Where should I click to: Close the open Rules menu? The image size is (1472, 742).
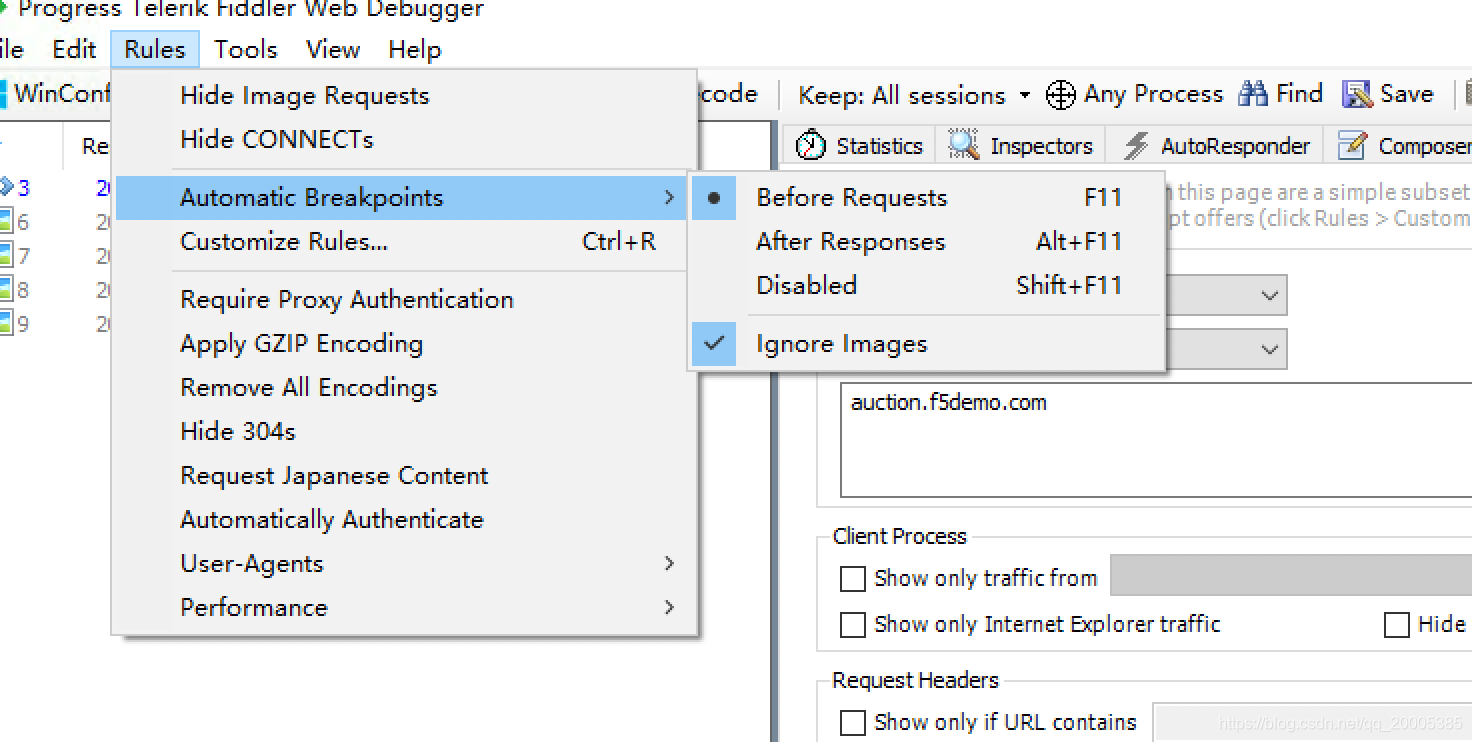tap(155, 50)
